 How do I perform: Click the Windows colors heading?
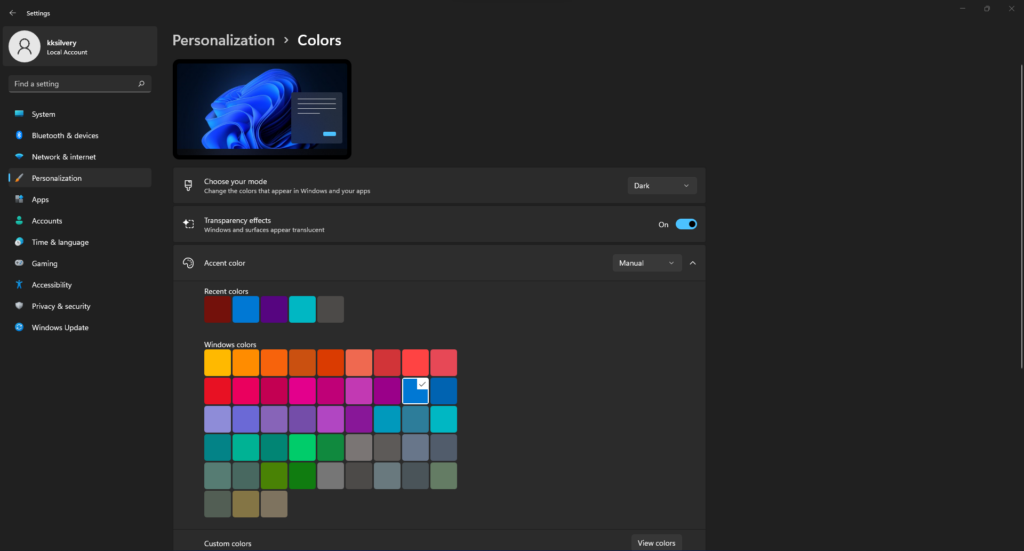pyautogui.click(x=230, y=344)
